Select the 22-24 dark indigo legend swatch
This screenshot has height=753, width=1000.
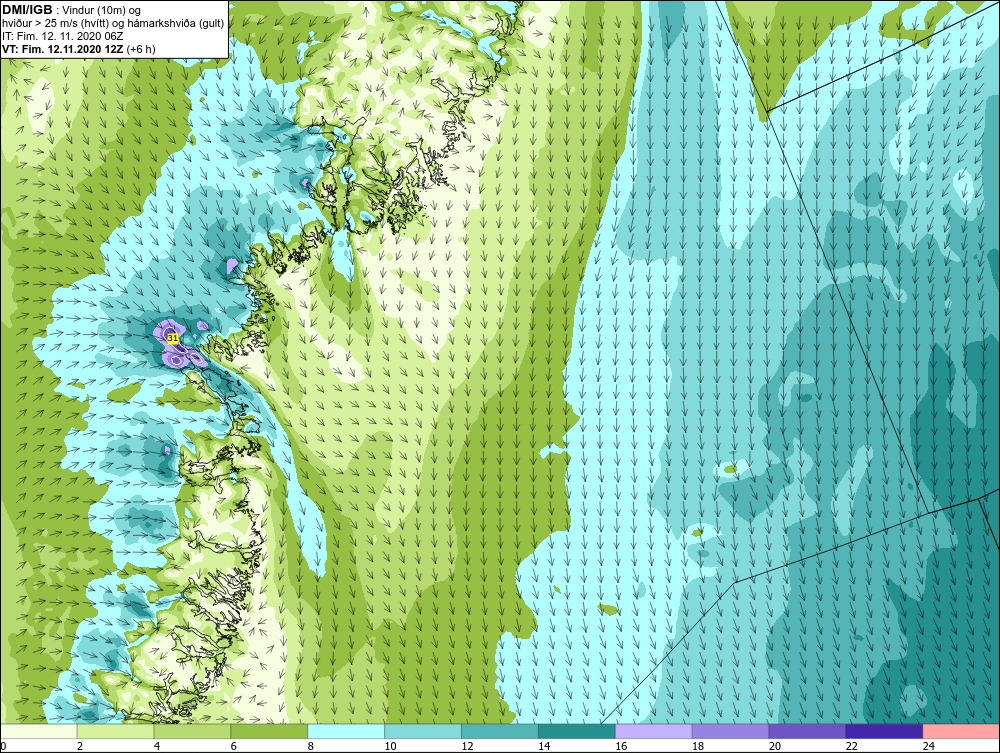[x=884, y=731]
